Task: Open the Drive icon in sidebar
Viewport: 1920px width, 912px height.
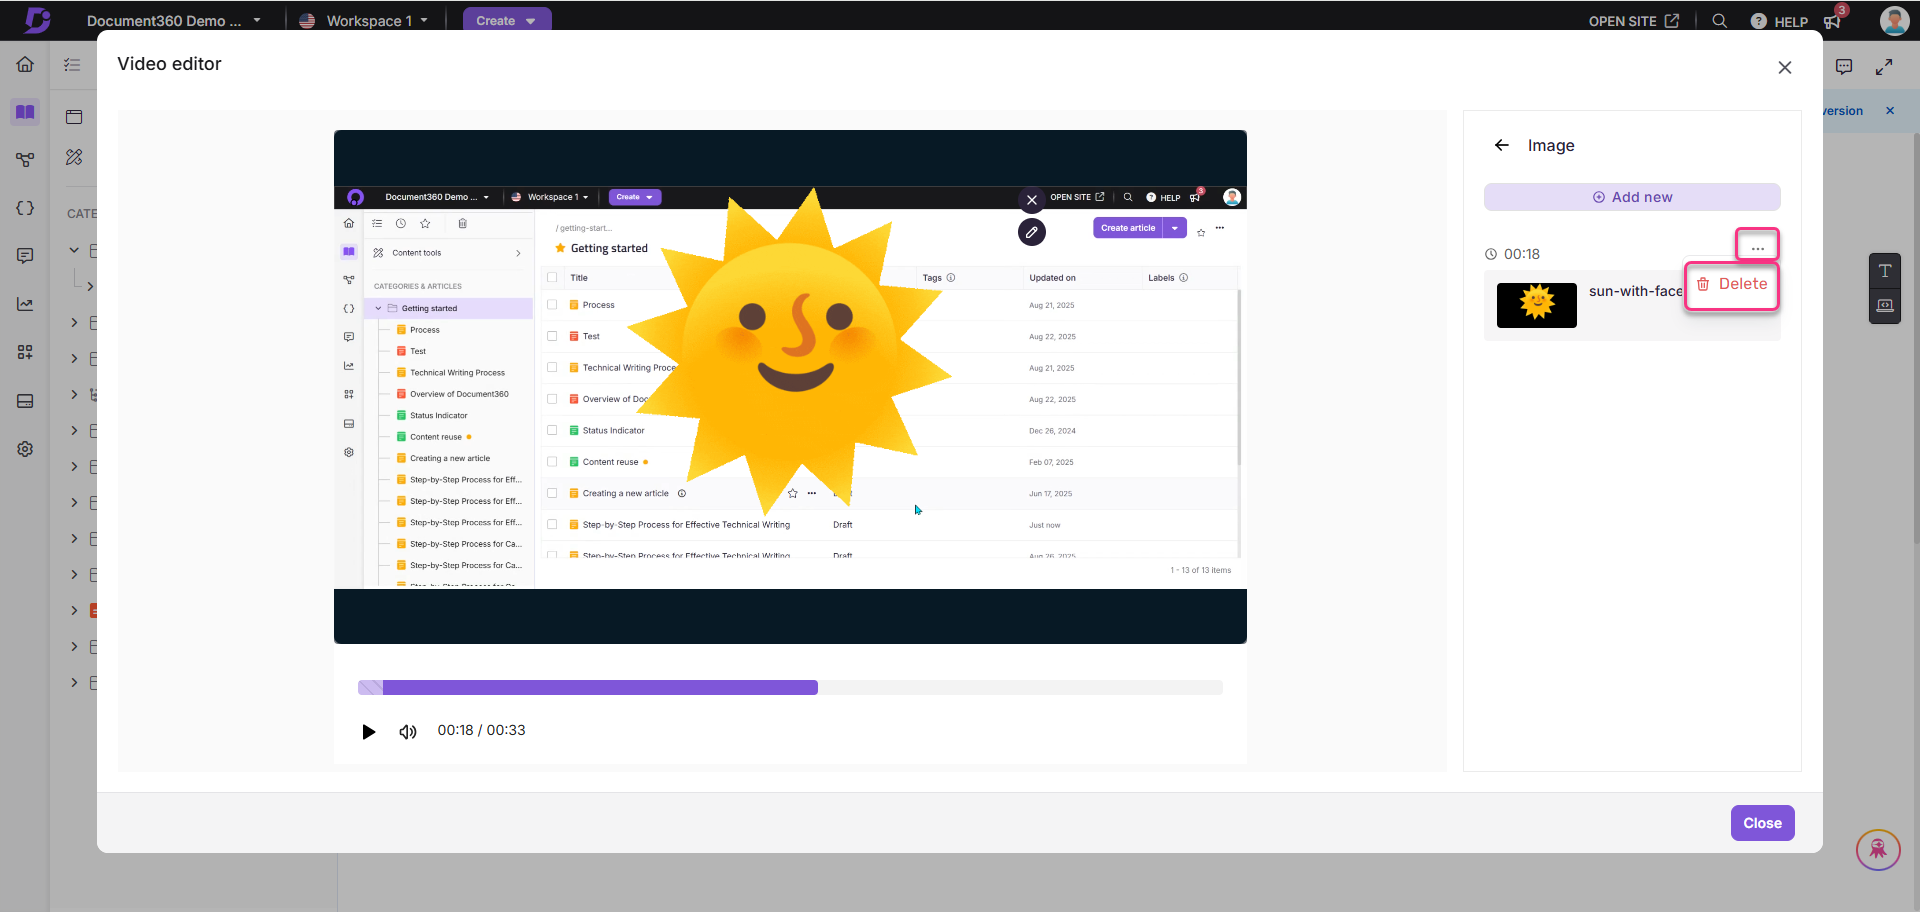Action: click(25, 401)
